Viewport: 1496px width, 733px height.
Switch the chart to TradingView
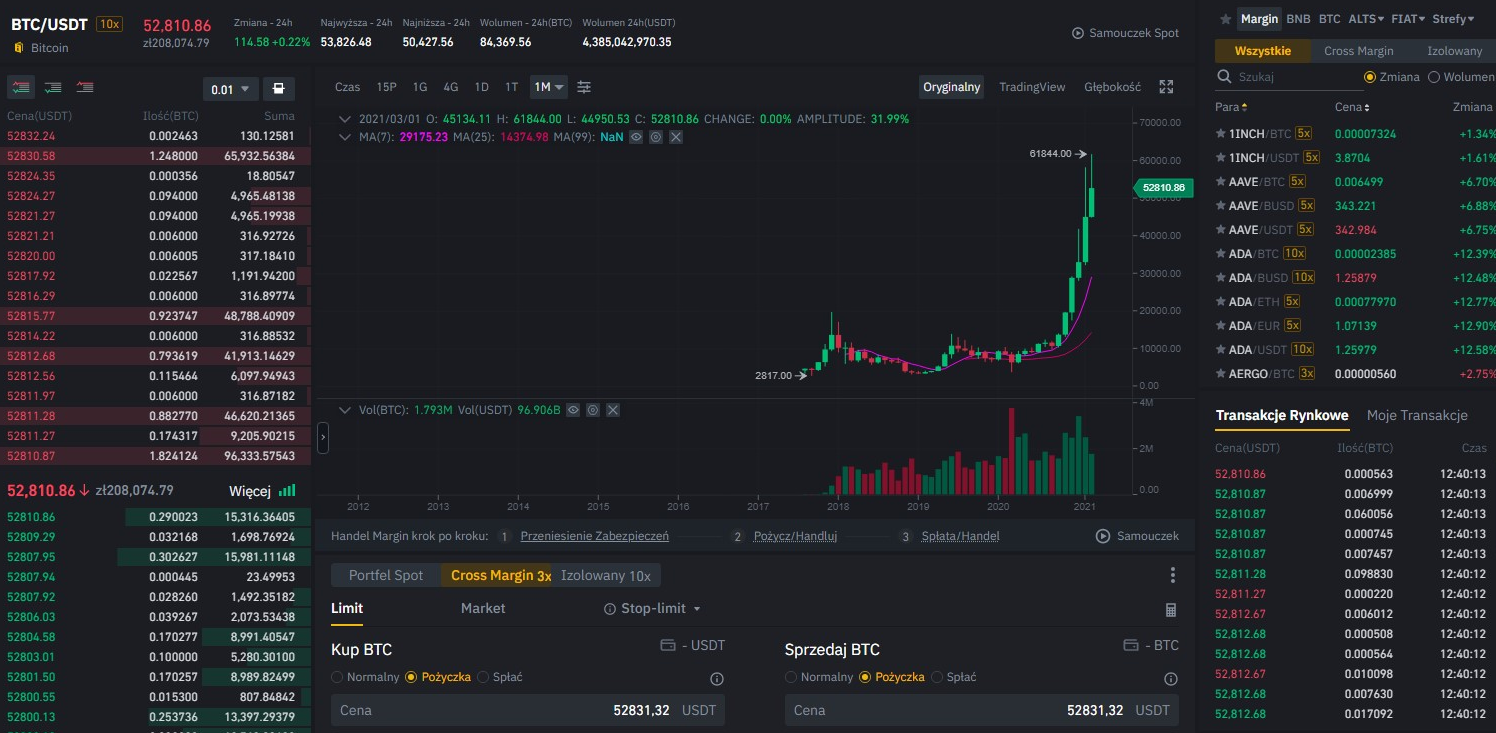[1032, 87]
